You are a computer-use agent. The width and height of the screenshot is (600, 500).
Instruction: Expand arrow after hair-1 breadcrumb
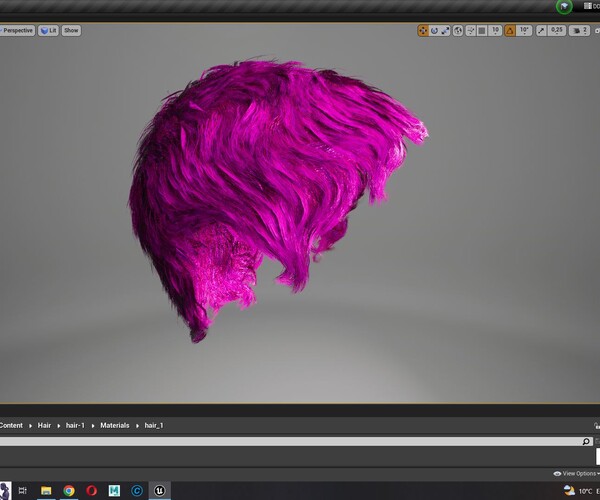[x=93, y=426]
